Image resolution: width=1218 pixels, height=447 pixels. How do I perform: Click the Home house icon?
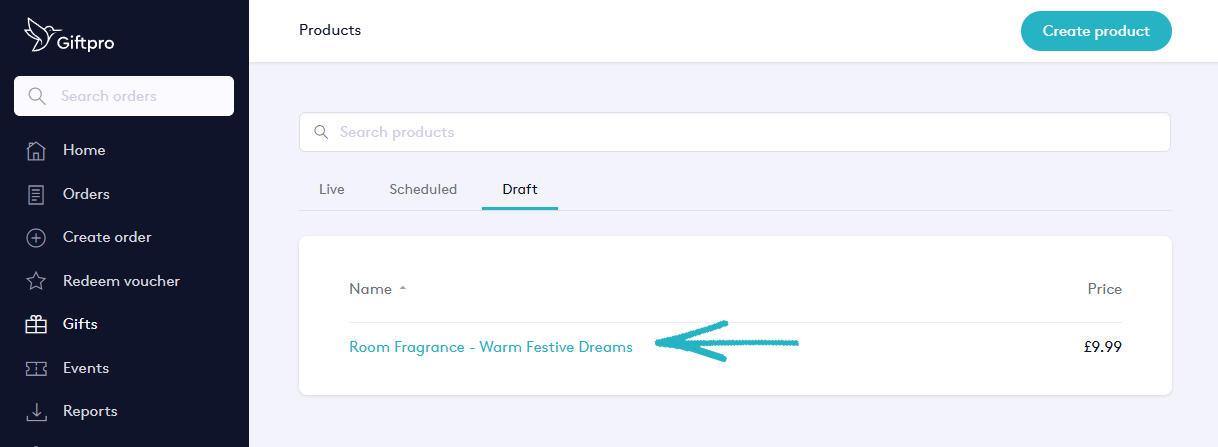(36, 151)
